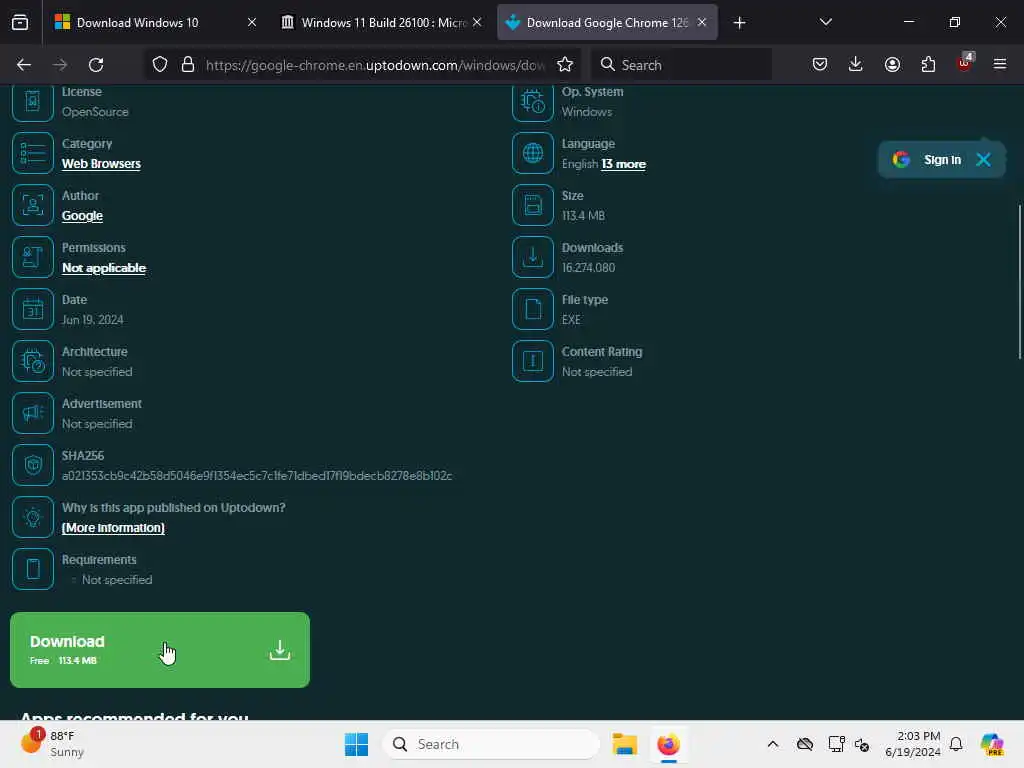Open Firefox application hamburger menu
Image resolution: width=1024 pixels, height=768 pixels.
coord(1000,65)
